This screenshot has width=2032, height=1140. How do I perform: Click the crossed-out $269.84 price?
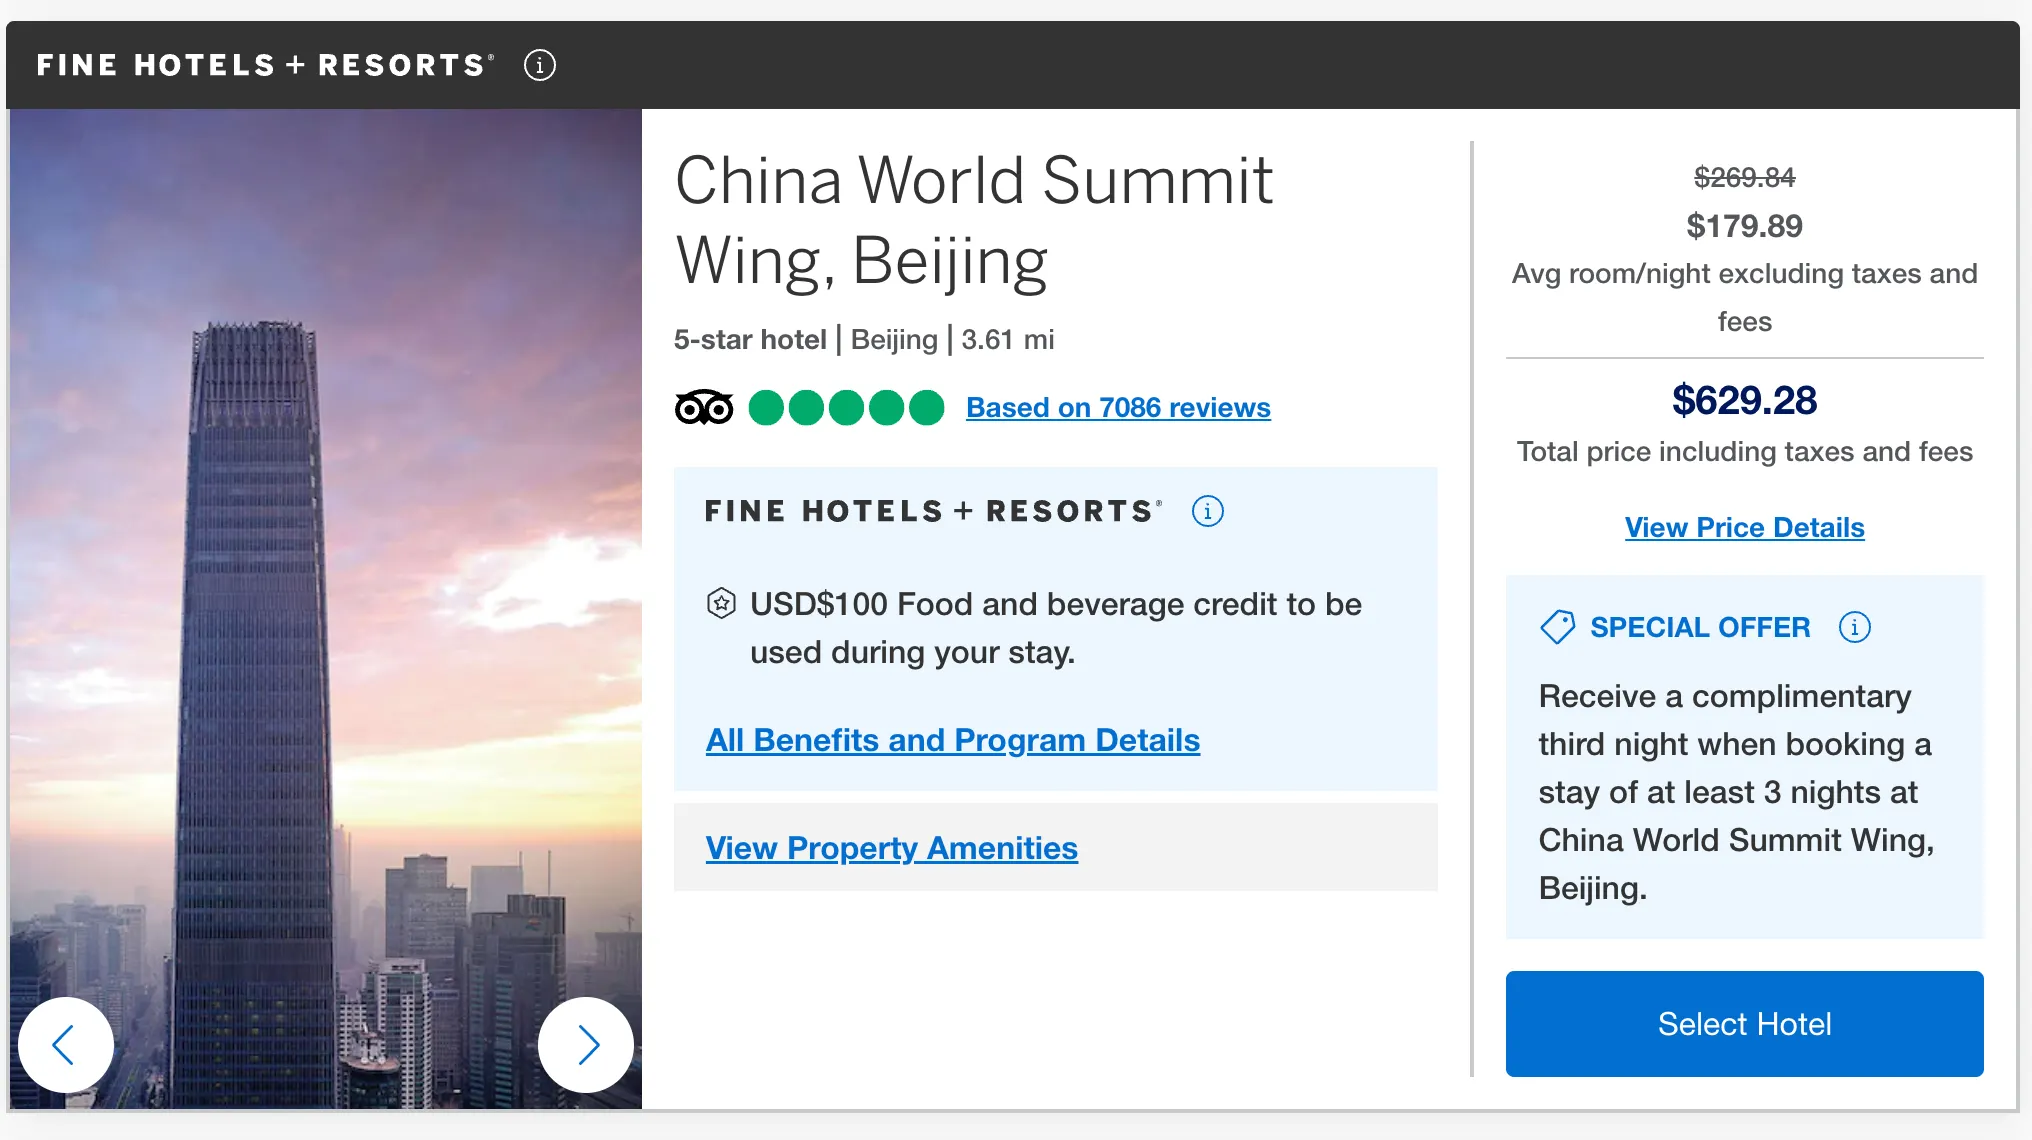coord(1744,178)
